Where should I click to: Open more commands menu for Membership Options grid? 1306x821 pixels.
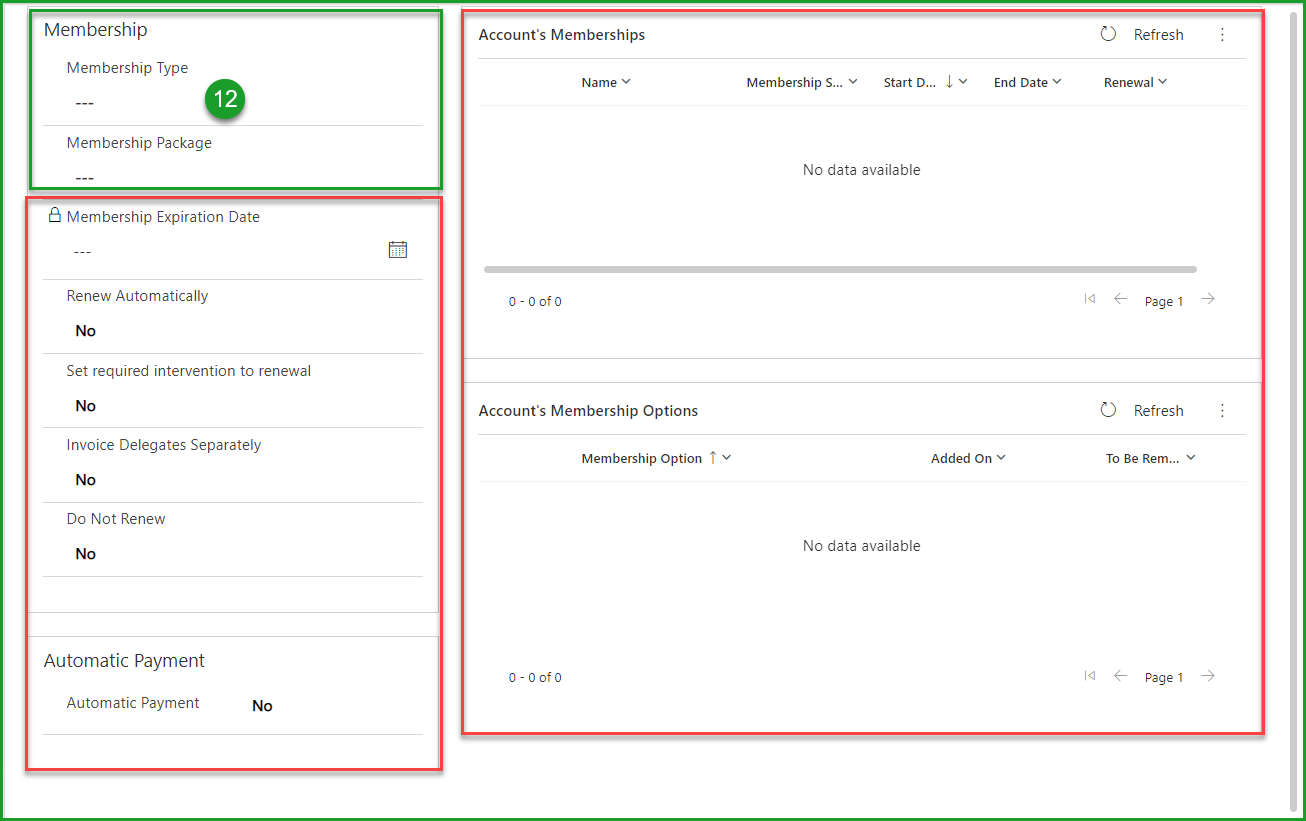point(1222,411)
